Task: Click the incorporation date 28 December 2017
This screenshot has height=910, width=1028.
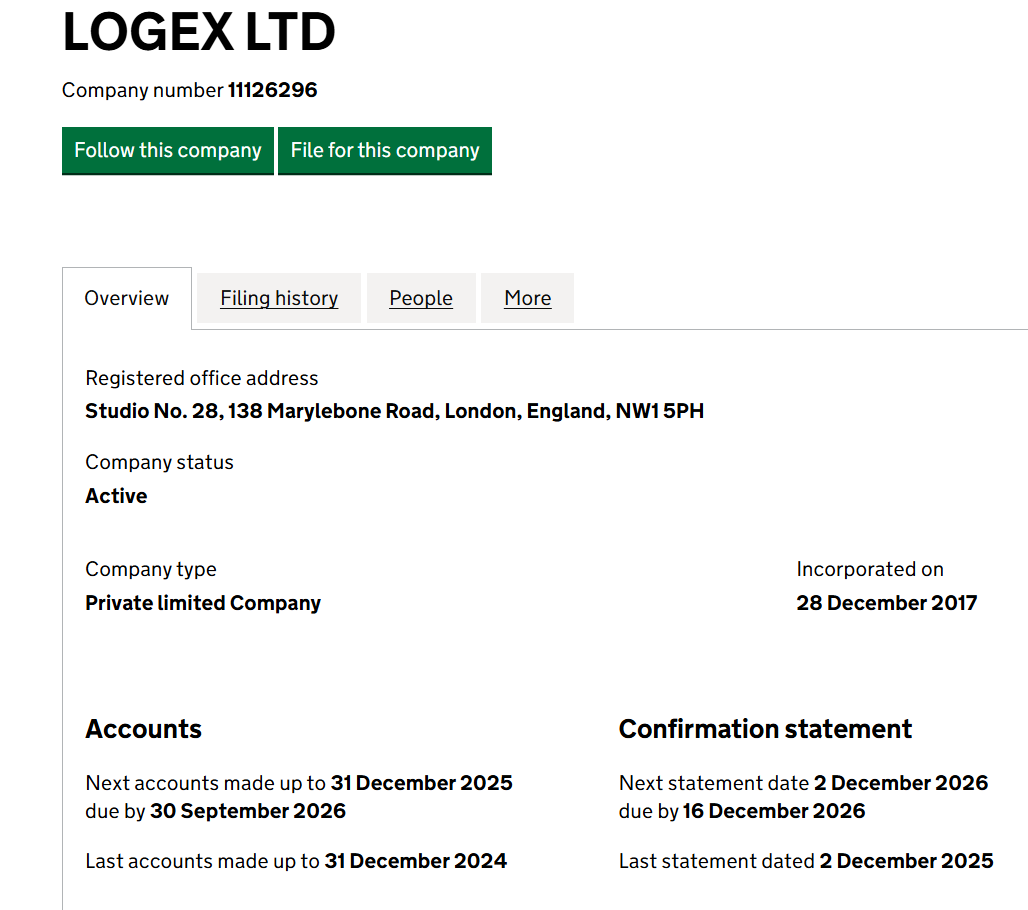Action: (x=886, y=603)
